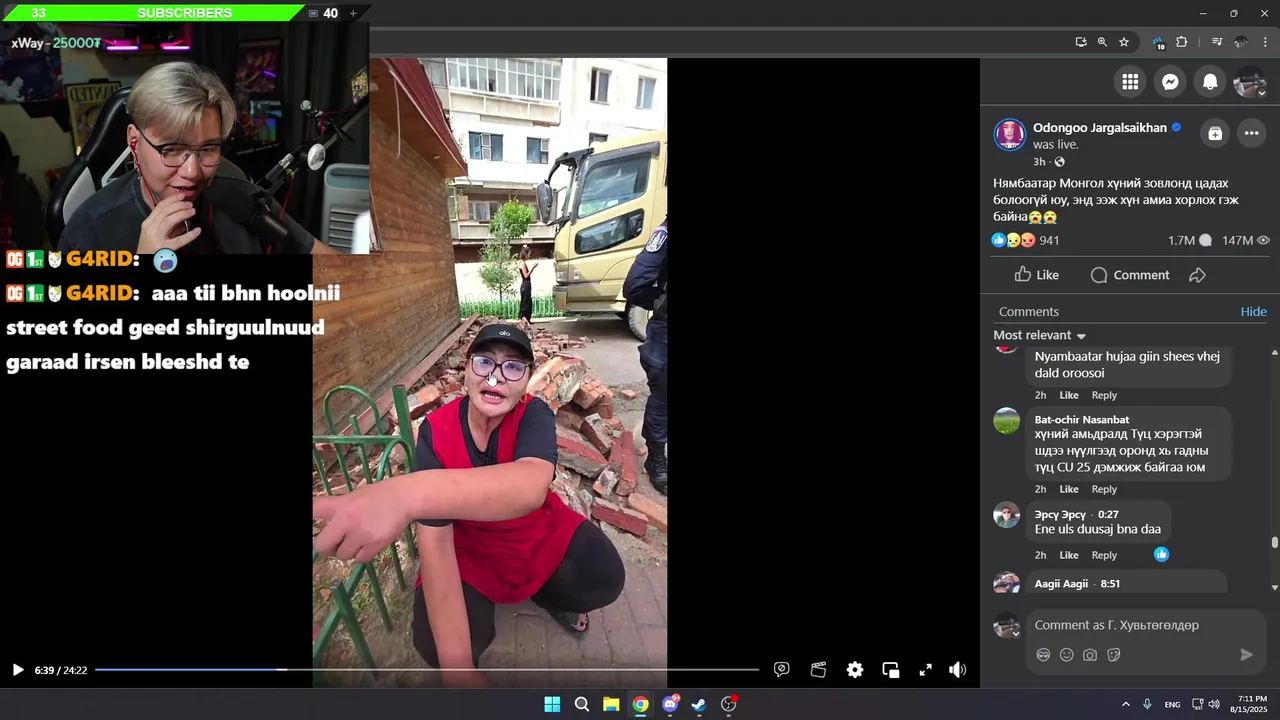Screen dimensions: 1280x720
Task: Click the comments scroll down arrow
Action: pos(1274,587)
